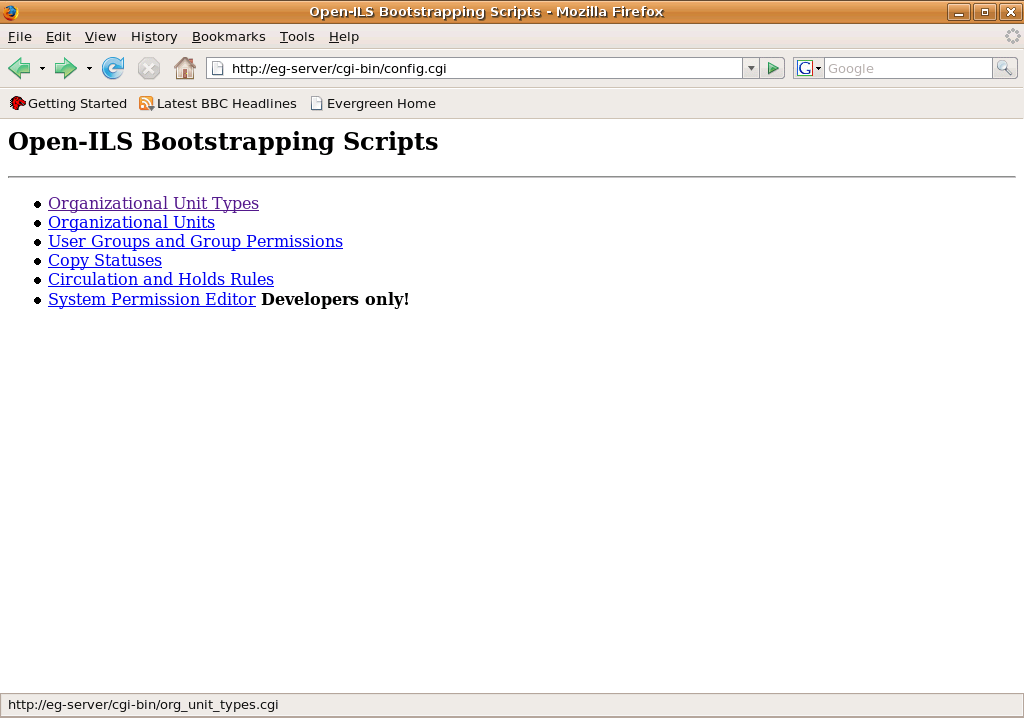Click the search magnifier icon
The width and height of the screenshot is (1024, 718).
pyautogui.click(x=1004, y=69)
